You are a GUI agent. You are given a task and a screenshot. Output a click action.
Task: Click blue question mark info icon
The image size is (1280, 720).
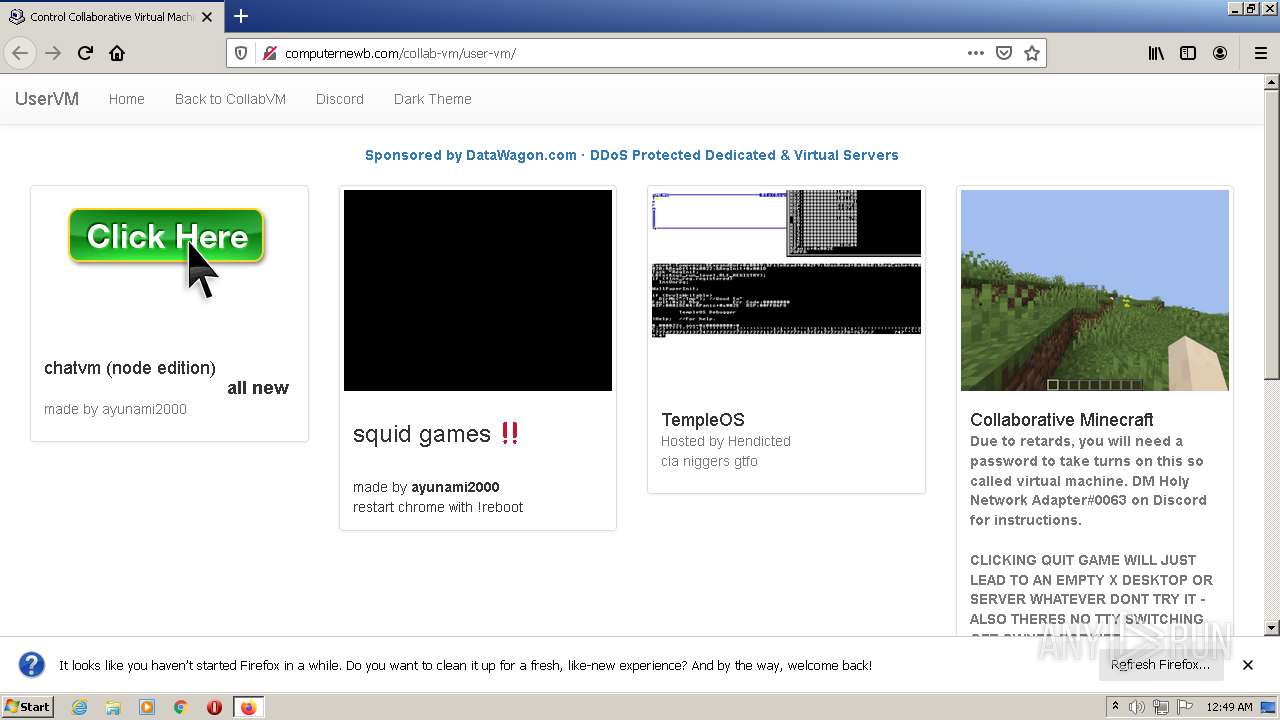[x=32, y=665]
